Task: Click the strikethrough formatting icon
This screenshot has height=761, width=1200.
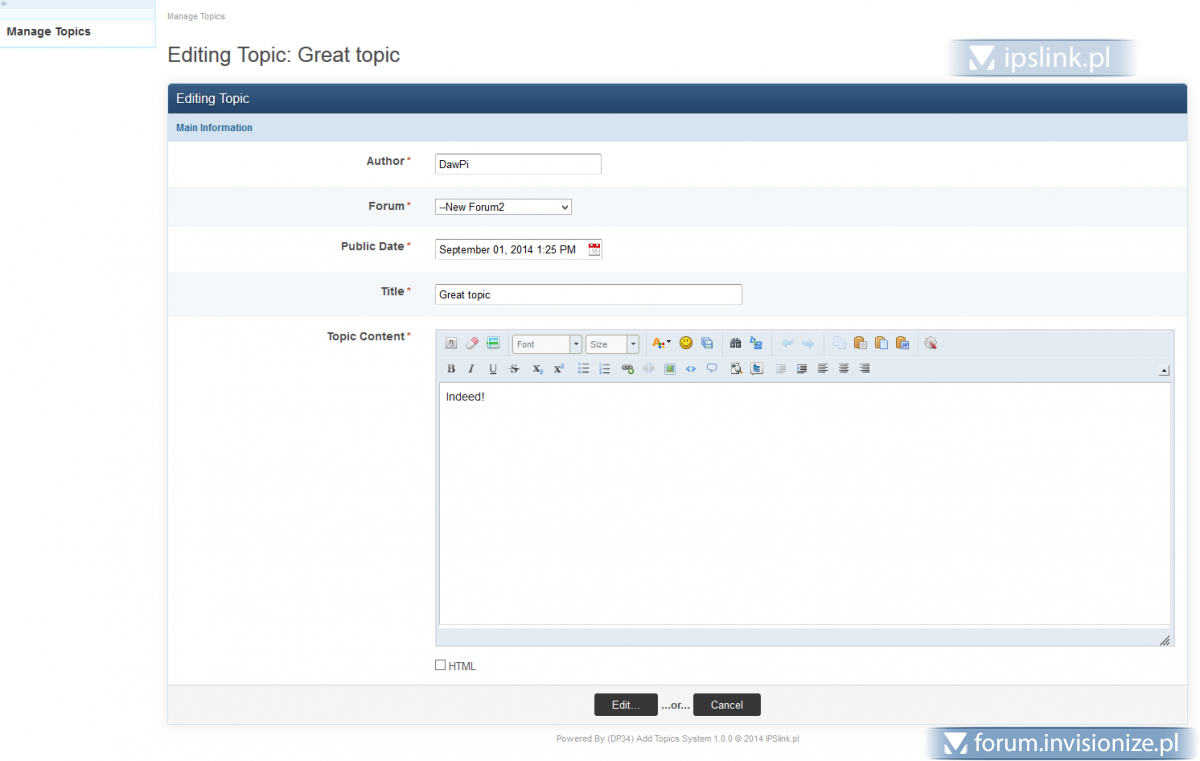Action: (x=515, y=369)
